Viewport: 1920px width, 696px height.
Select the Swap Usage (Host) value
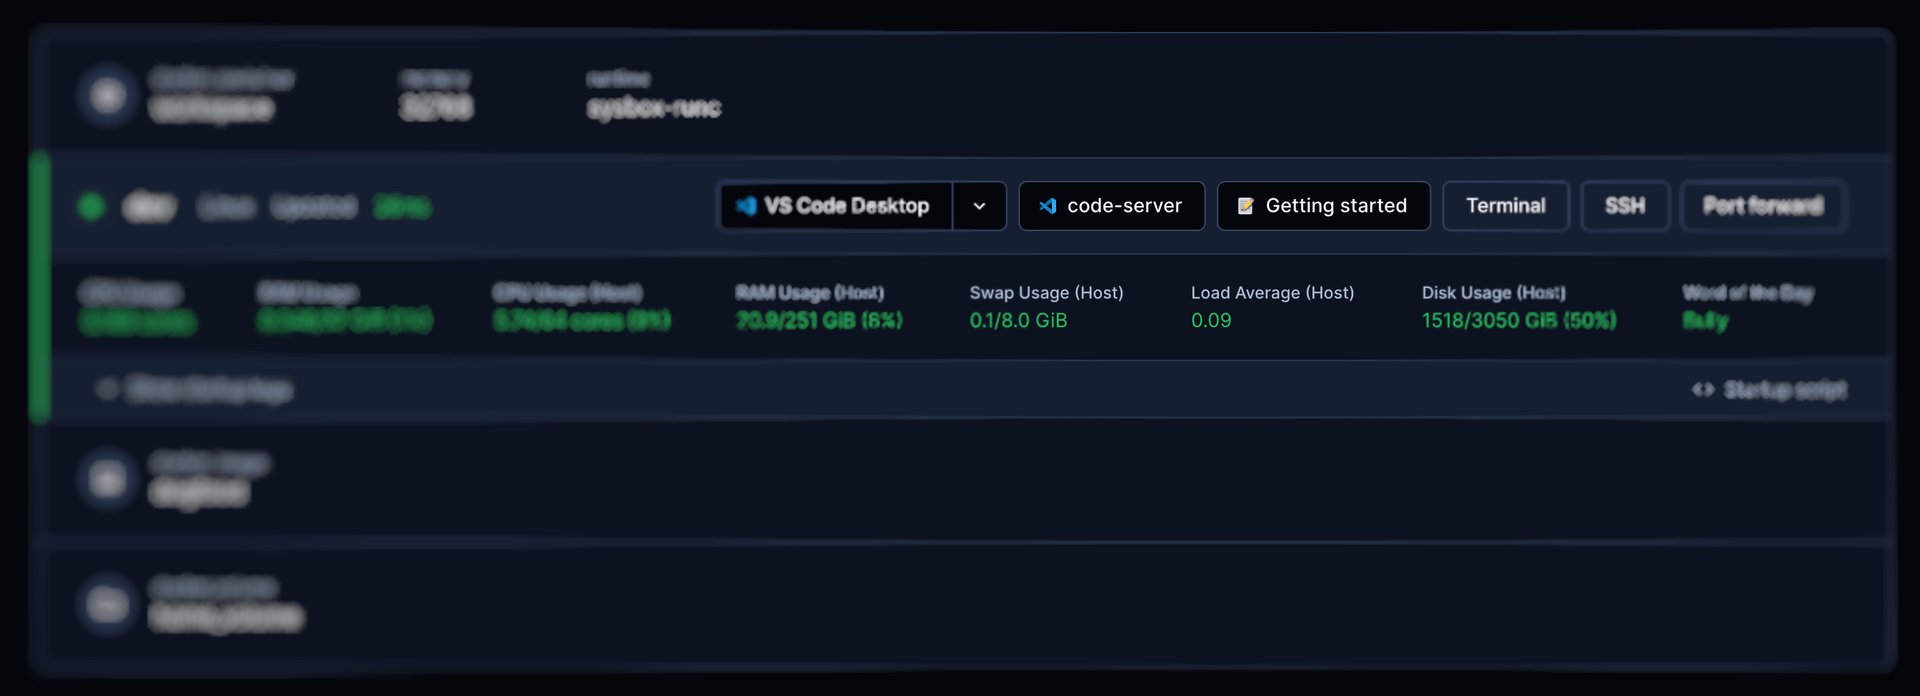(x=1018, y=321)
